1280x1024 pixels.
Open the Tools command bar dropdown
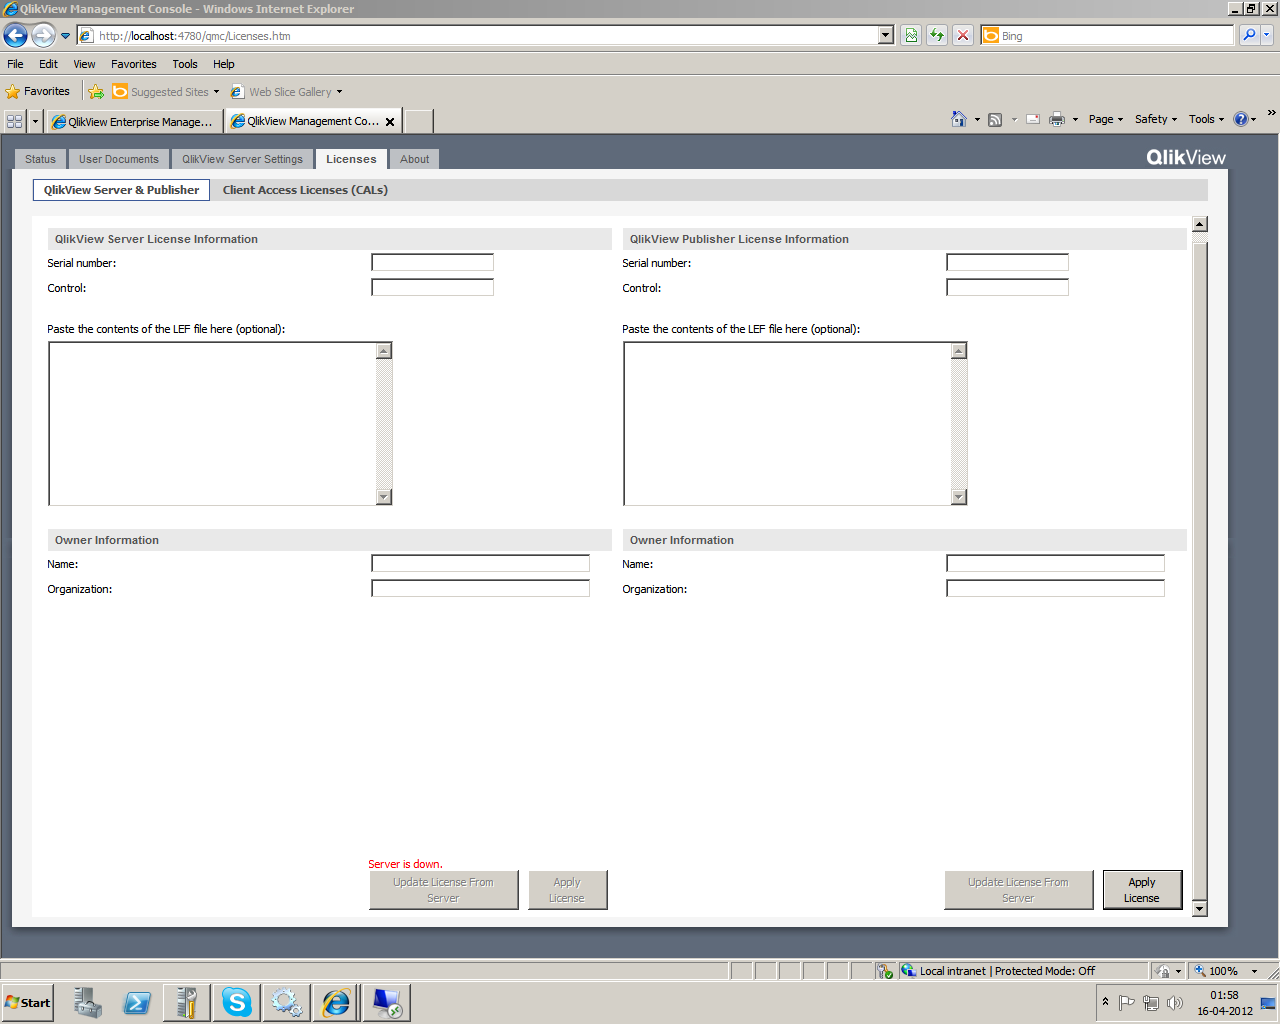pos(1206,119)
